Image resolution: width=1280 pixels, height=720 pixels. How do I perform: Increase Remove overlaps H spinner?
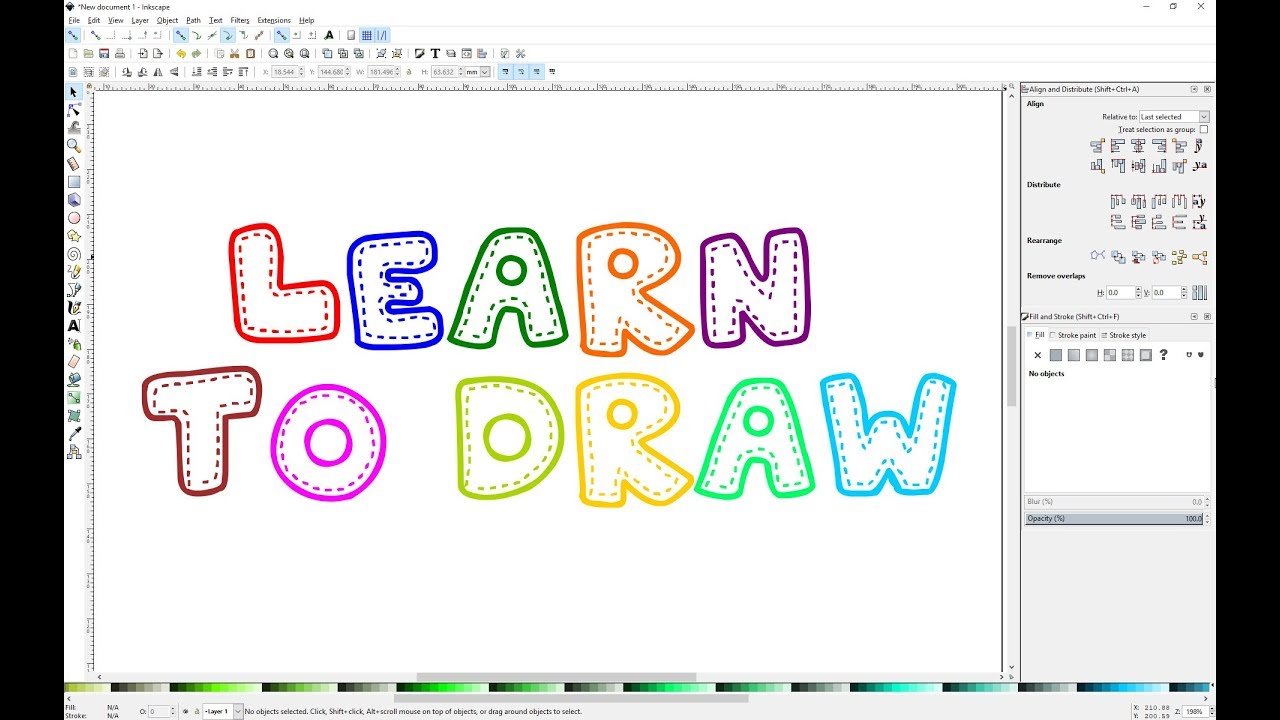1139,290
